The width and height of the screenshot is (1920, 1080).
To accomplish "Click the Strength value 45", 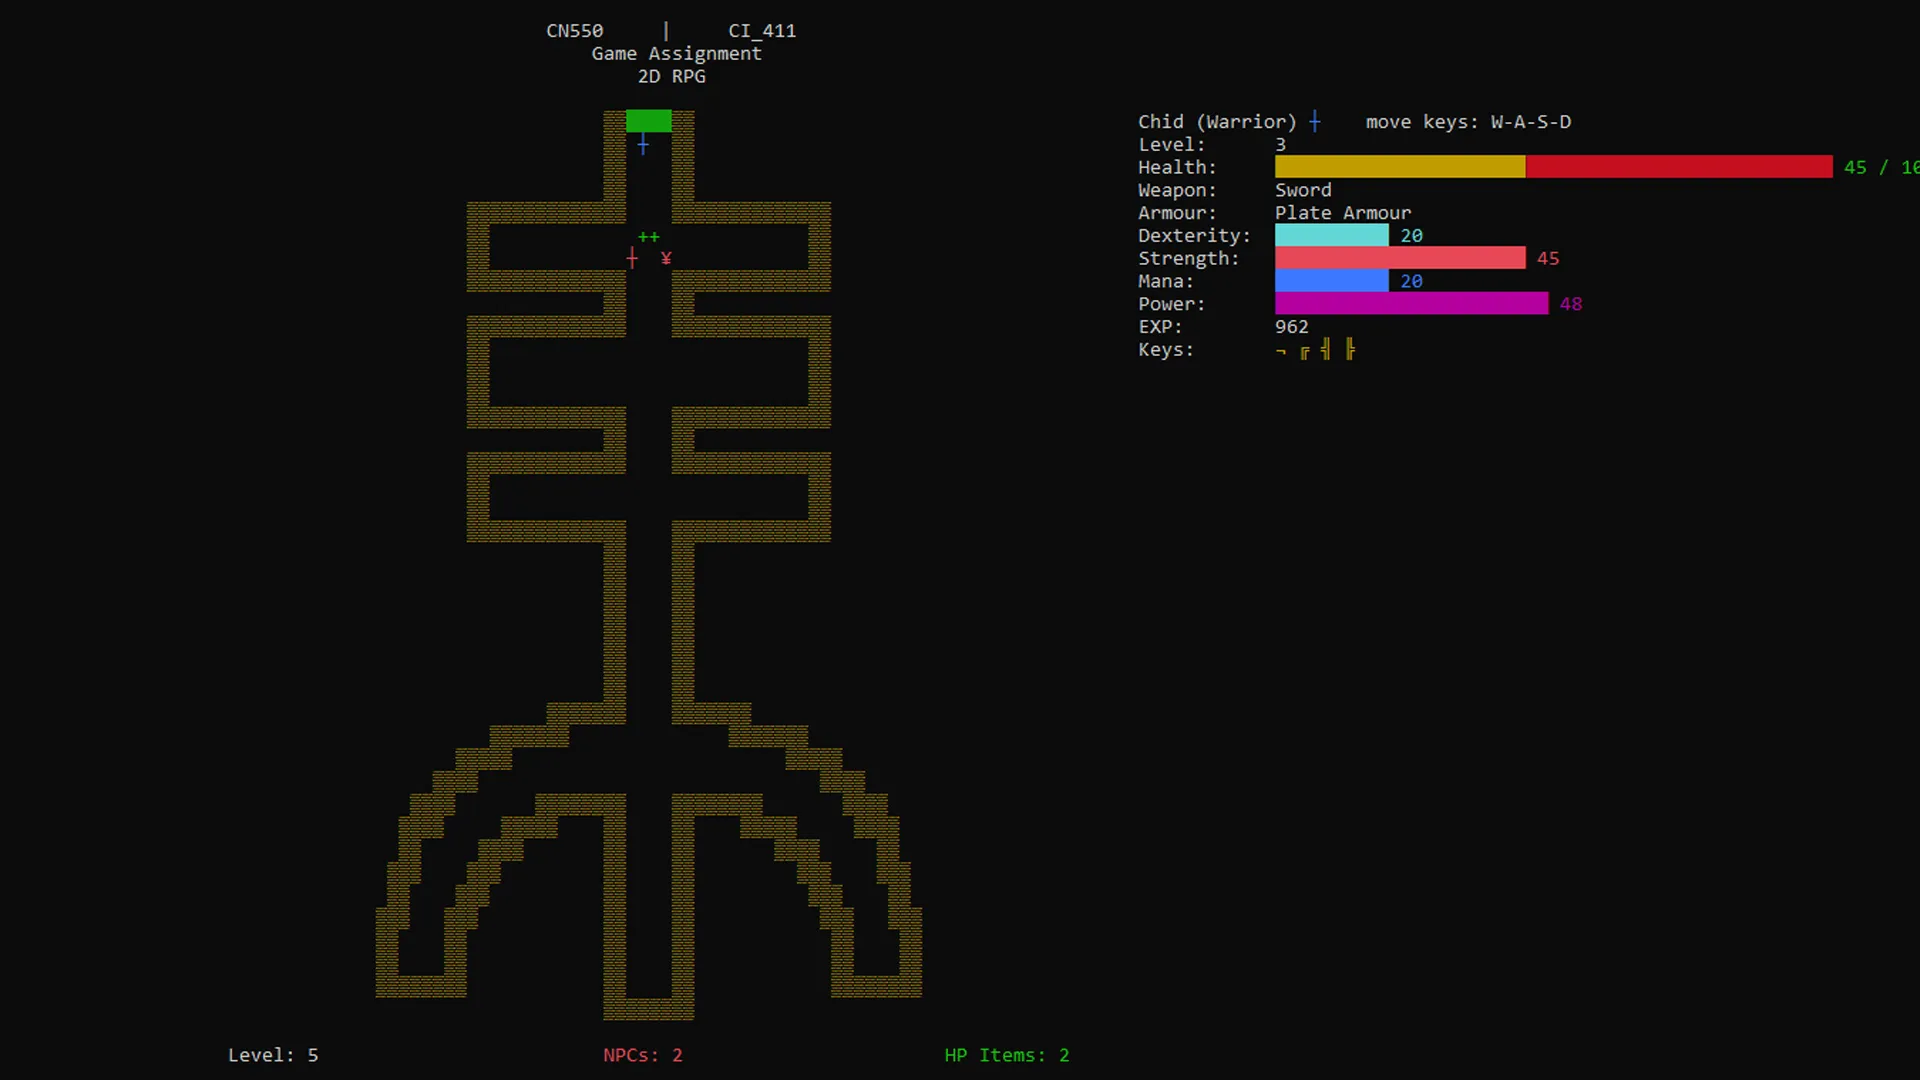I will (x=1548, y=259).
